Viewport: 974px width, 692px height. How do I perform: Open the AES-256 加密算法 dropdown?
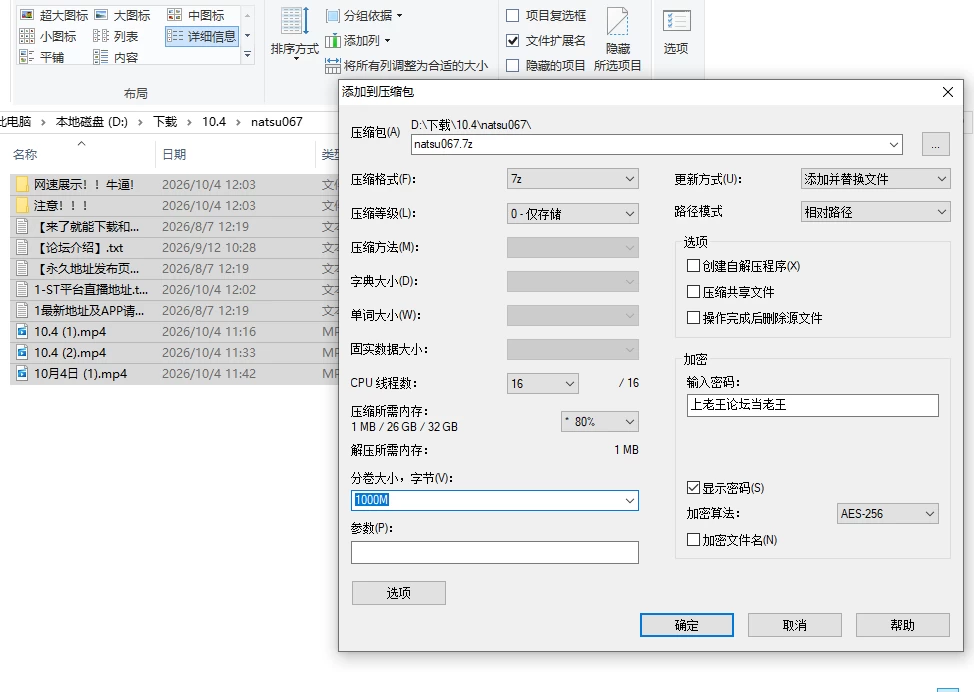[887, 514]
